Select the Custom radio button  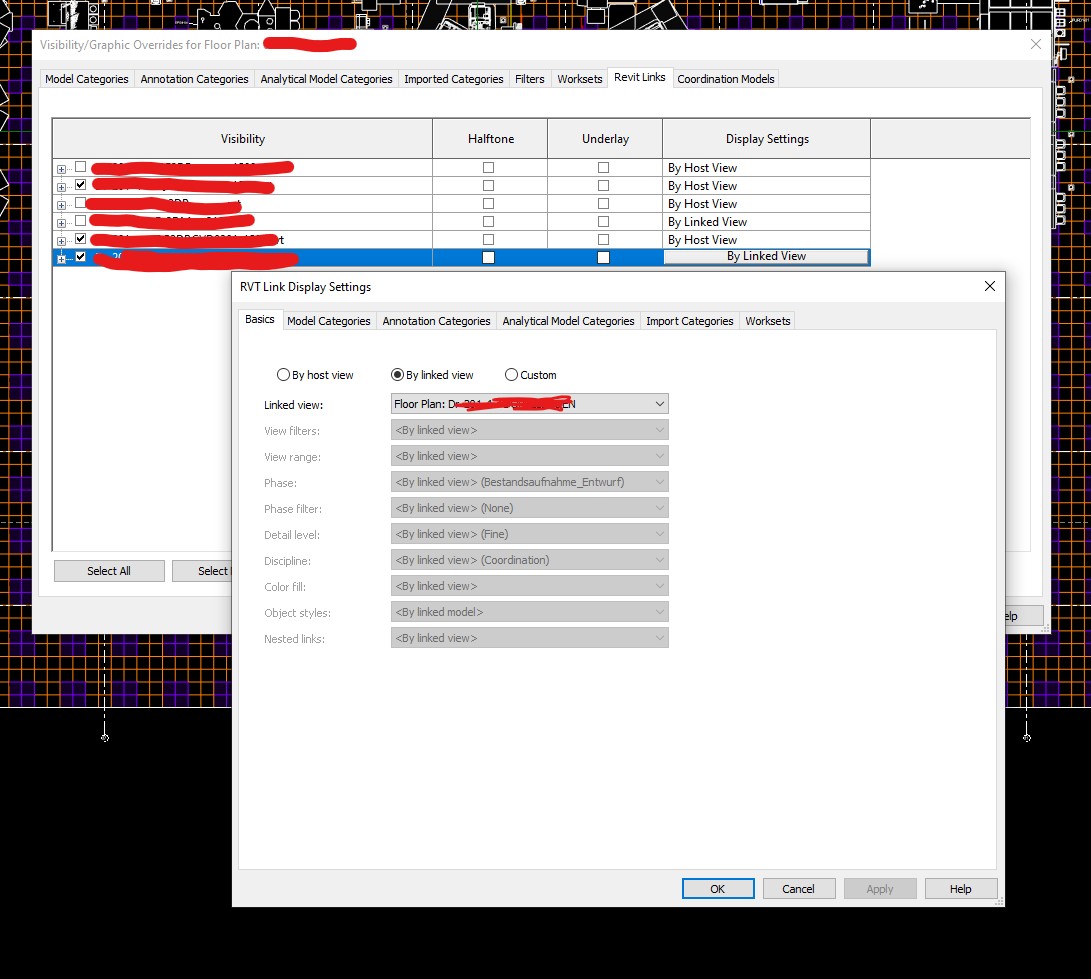[511, 374]
